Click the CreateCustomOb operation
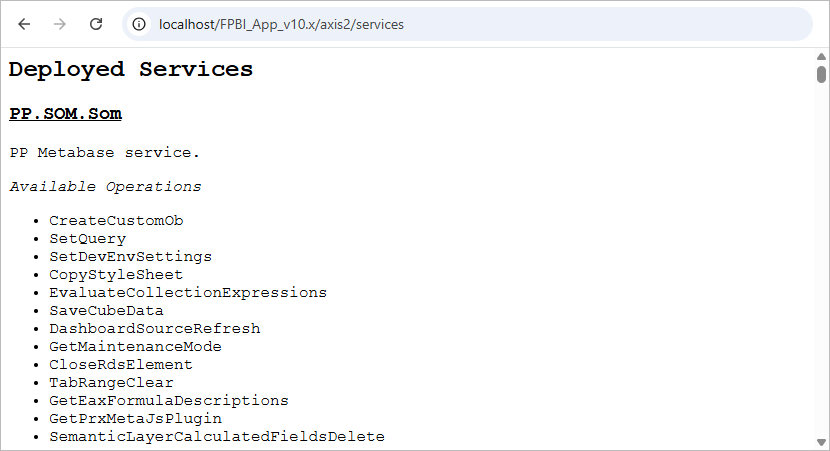 (x=116, y=221)
